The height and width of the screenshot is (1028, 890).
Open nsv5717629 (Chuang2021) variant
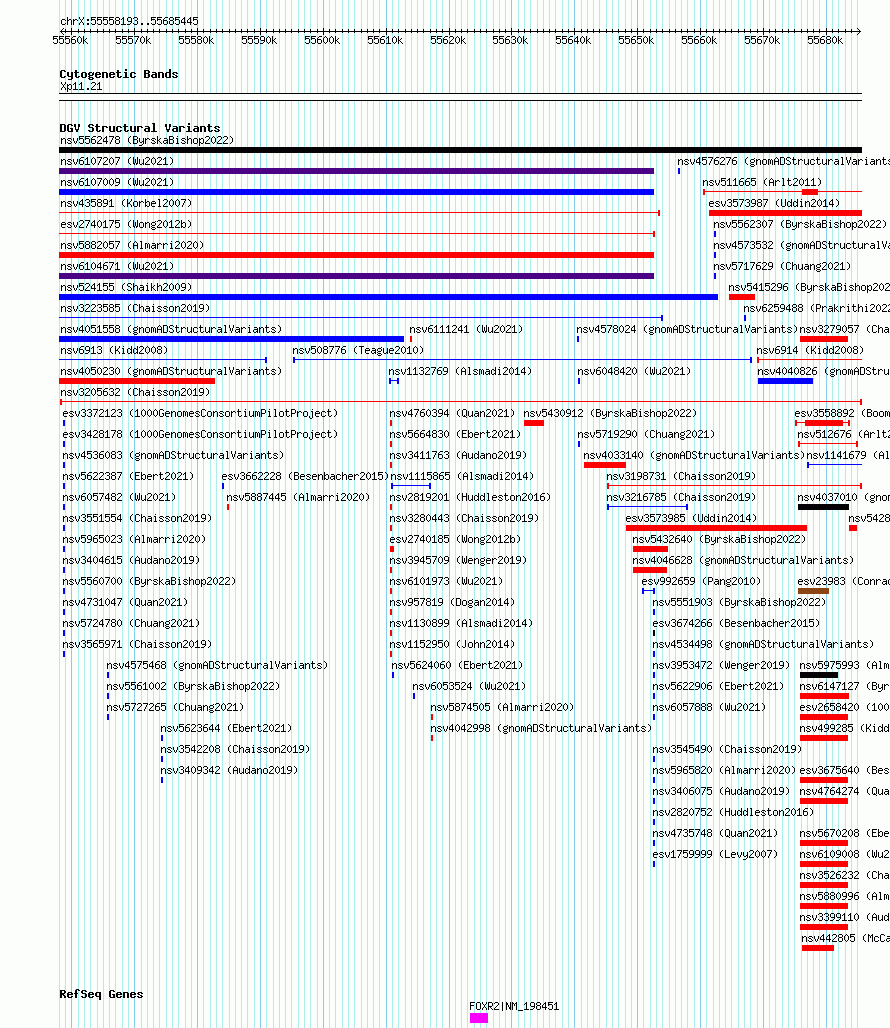[783, 266]
